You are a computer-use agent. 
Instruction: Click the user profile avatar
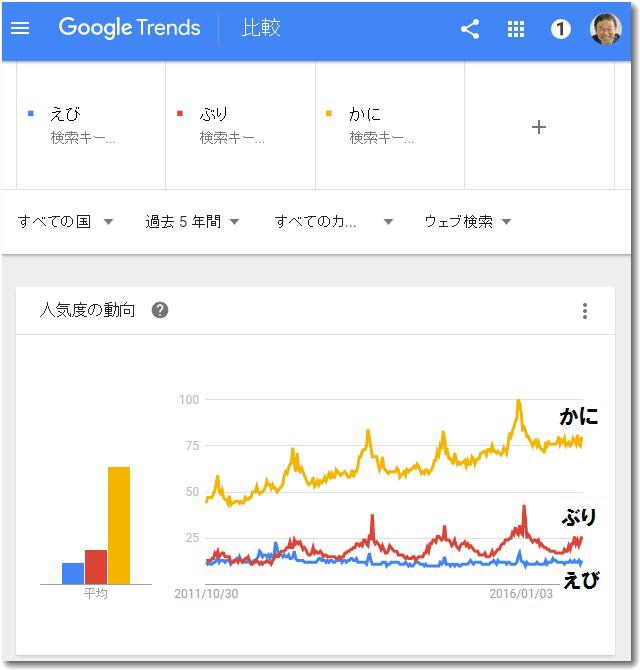(606, 29)
